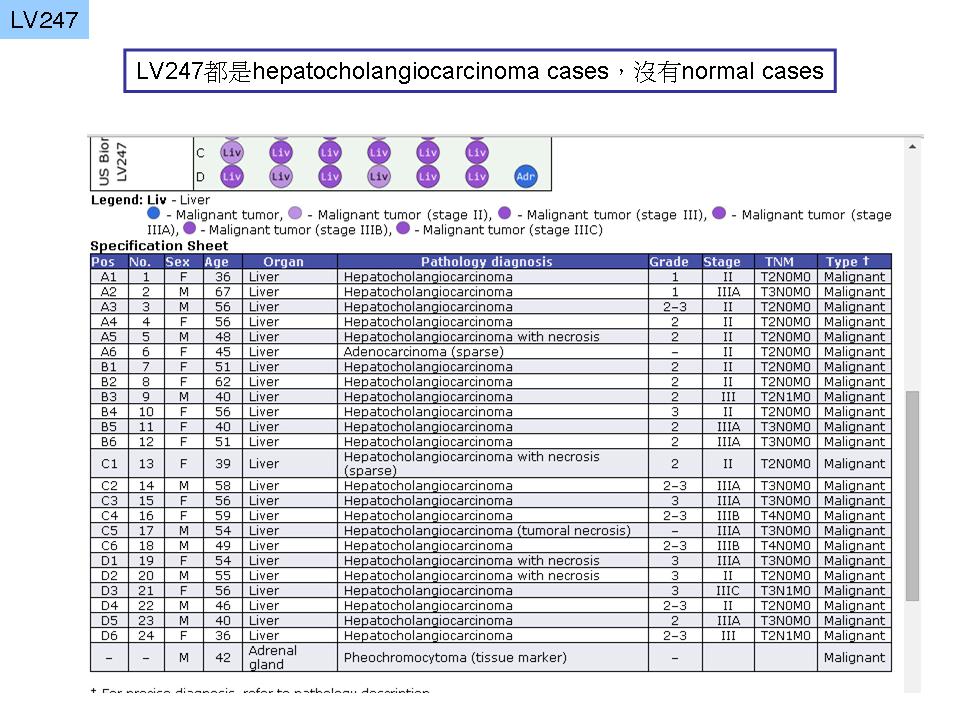Click the T4N0M0 cell in row C4
The image size is (960, 720).
click(786, 516)
